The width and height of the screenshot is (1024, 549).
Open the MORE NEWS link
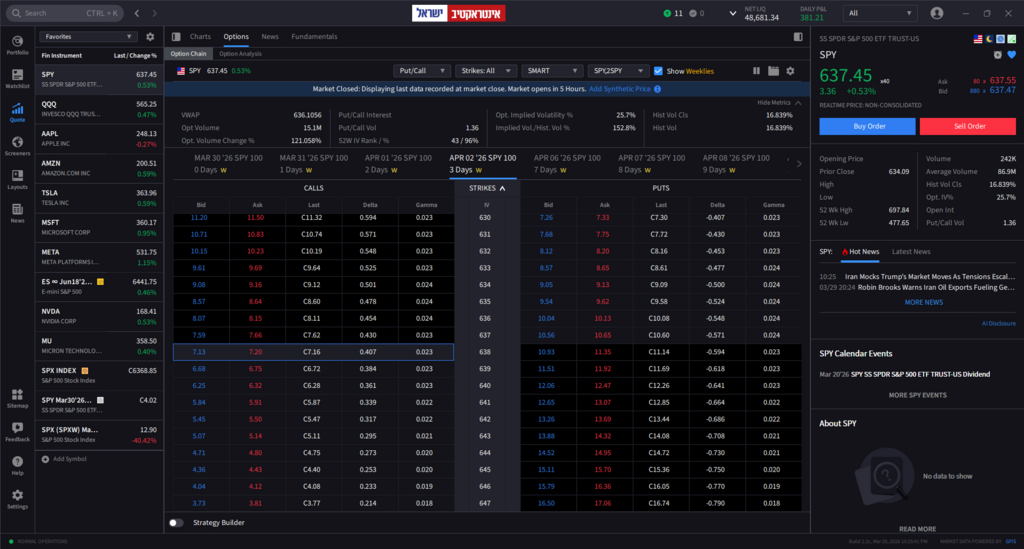[x=923, y=302]
